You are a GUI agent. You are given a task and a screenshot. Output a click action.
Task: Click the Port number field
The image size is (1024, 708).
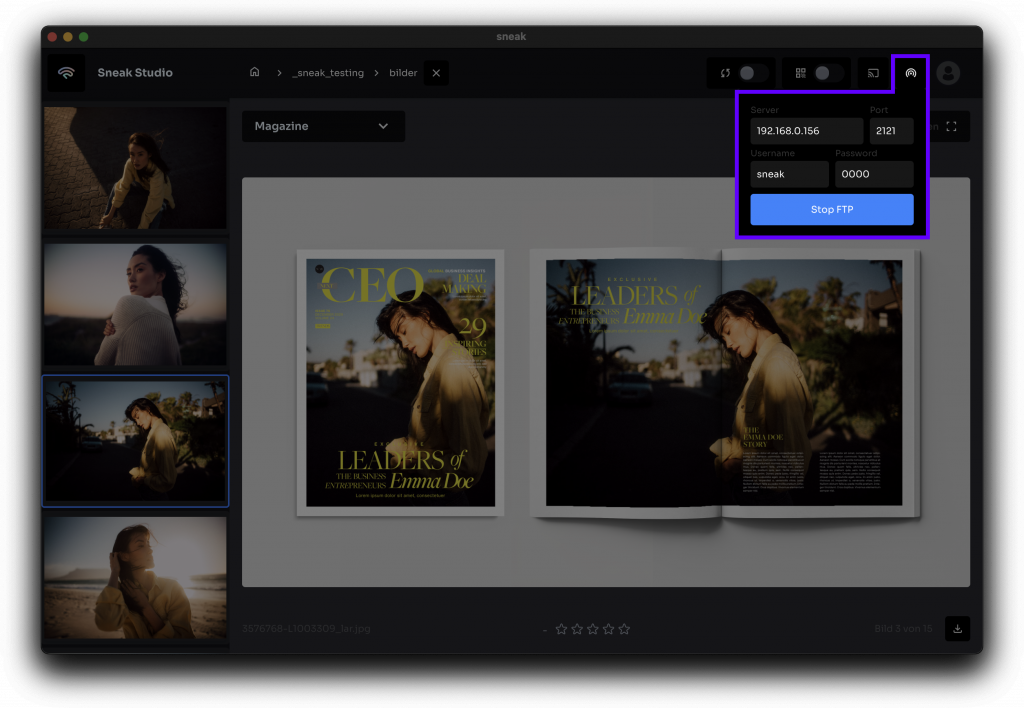coord(891,131)
